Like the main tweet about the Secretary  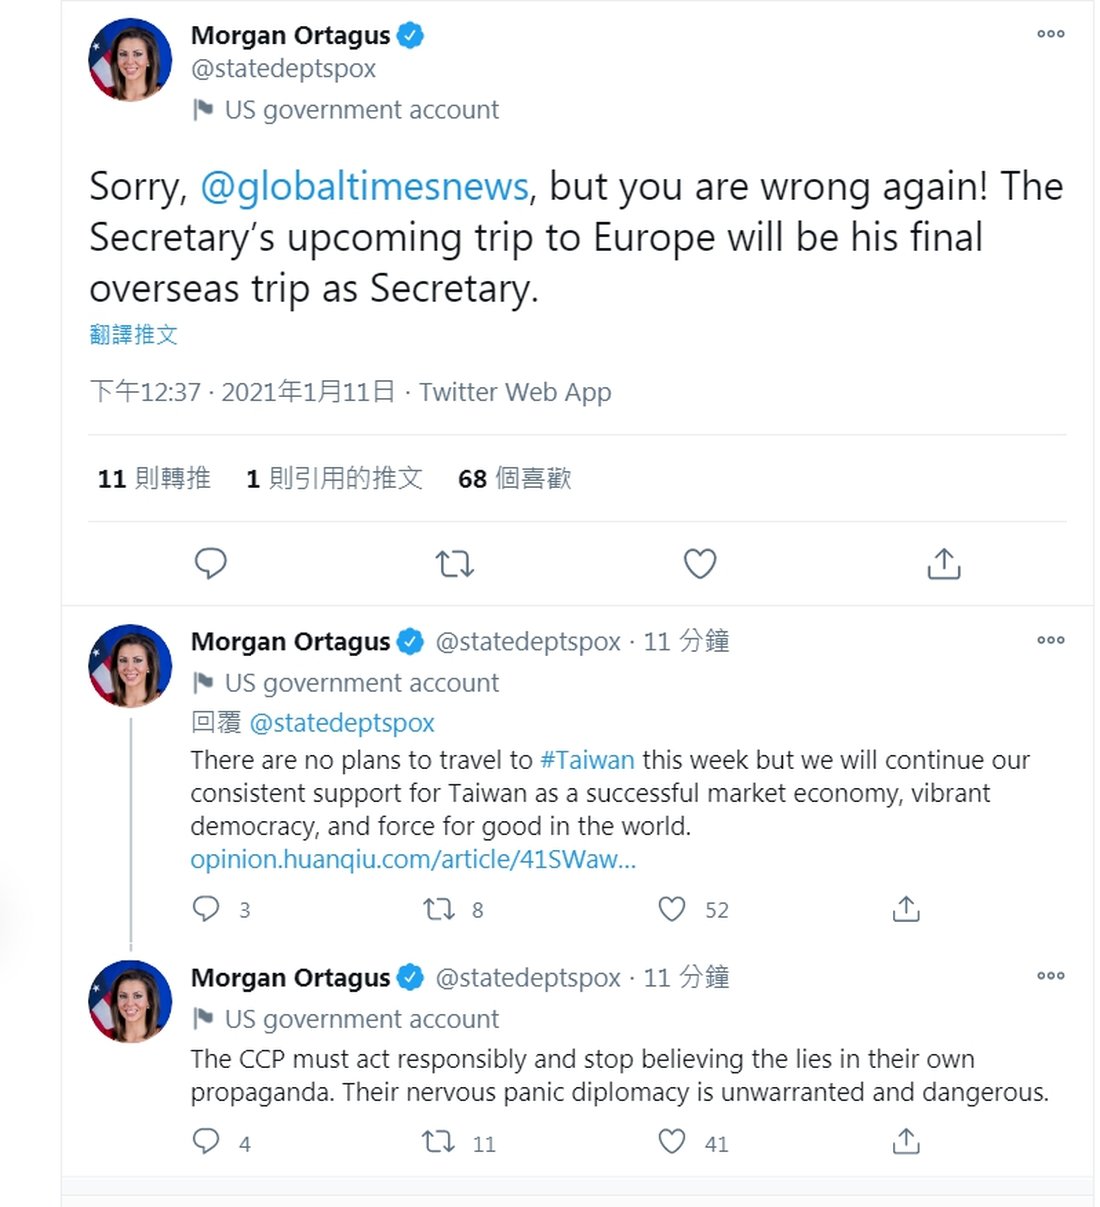click(x=699, y=564)
